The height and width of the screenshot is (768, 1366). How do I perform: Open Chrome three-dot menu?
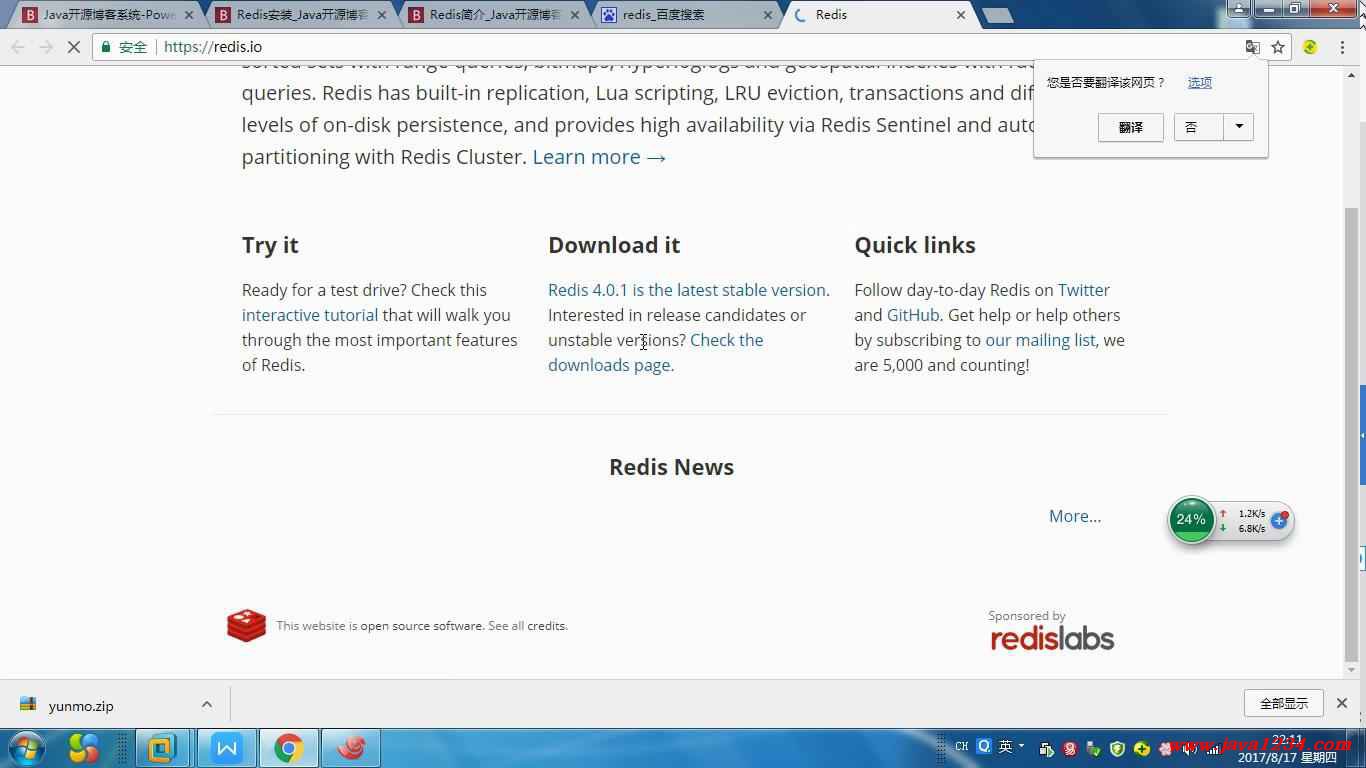click(x=1343, y=47)
